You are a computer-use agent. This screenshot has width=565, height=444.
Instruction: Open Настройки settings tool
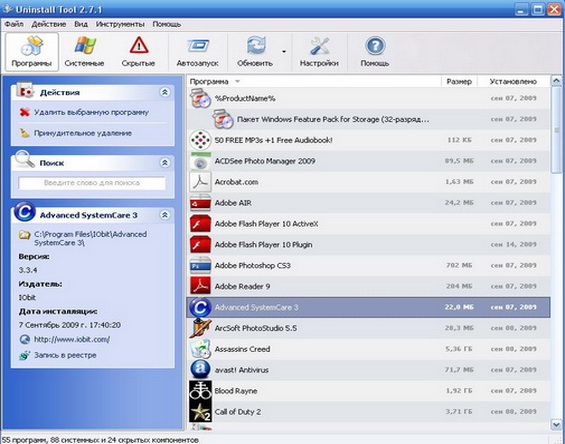click(319, 52)
